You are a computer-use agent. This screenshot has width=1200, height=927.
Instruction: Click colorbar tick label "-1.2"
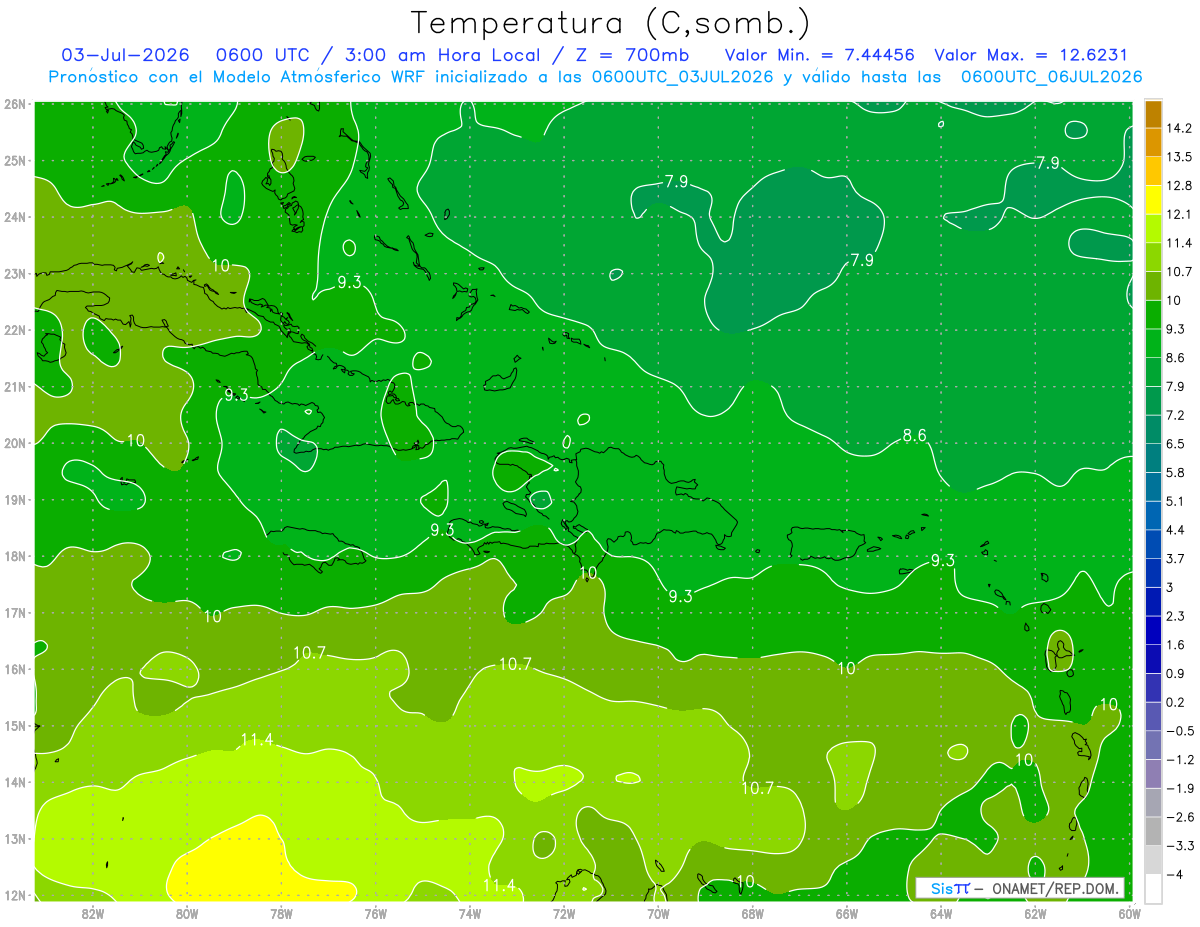coord(1180,759)
